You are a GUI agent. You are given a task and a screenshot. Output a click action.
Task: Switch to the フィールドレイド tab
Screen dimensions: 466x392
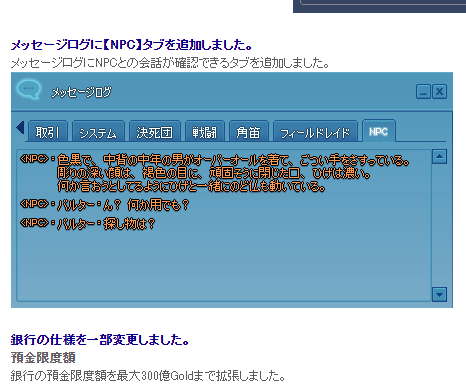click(315, 132)
